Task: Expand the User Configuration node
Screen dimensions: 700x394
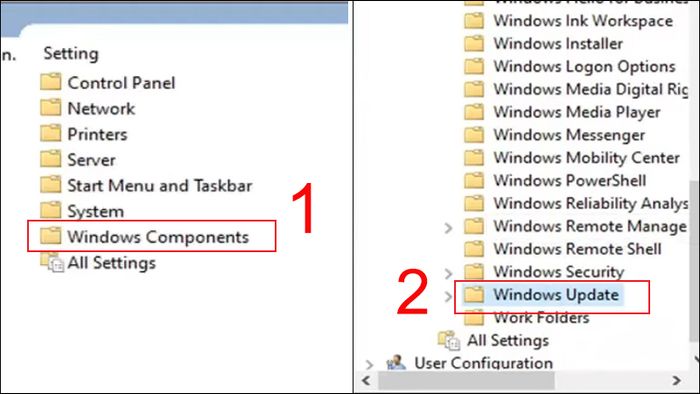Action: (x=369, y=365)
